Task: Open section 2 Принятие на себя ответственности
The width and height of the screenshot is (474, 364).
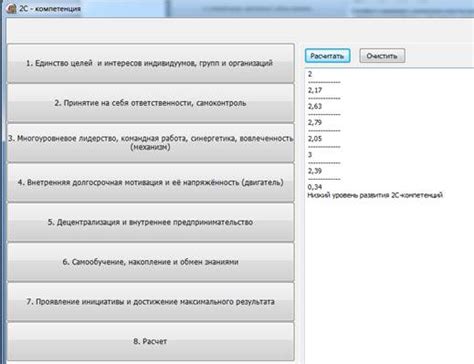Action: pyautogui.click(x=151, y=103)
